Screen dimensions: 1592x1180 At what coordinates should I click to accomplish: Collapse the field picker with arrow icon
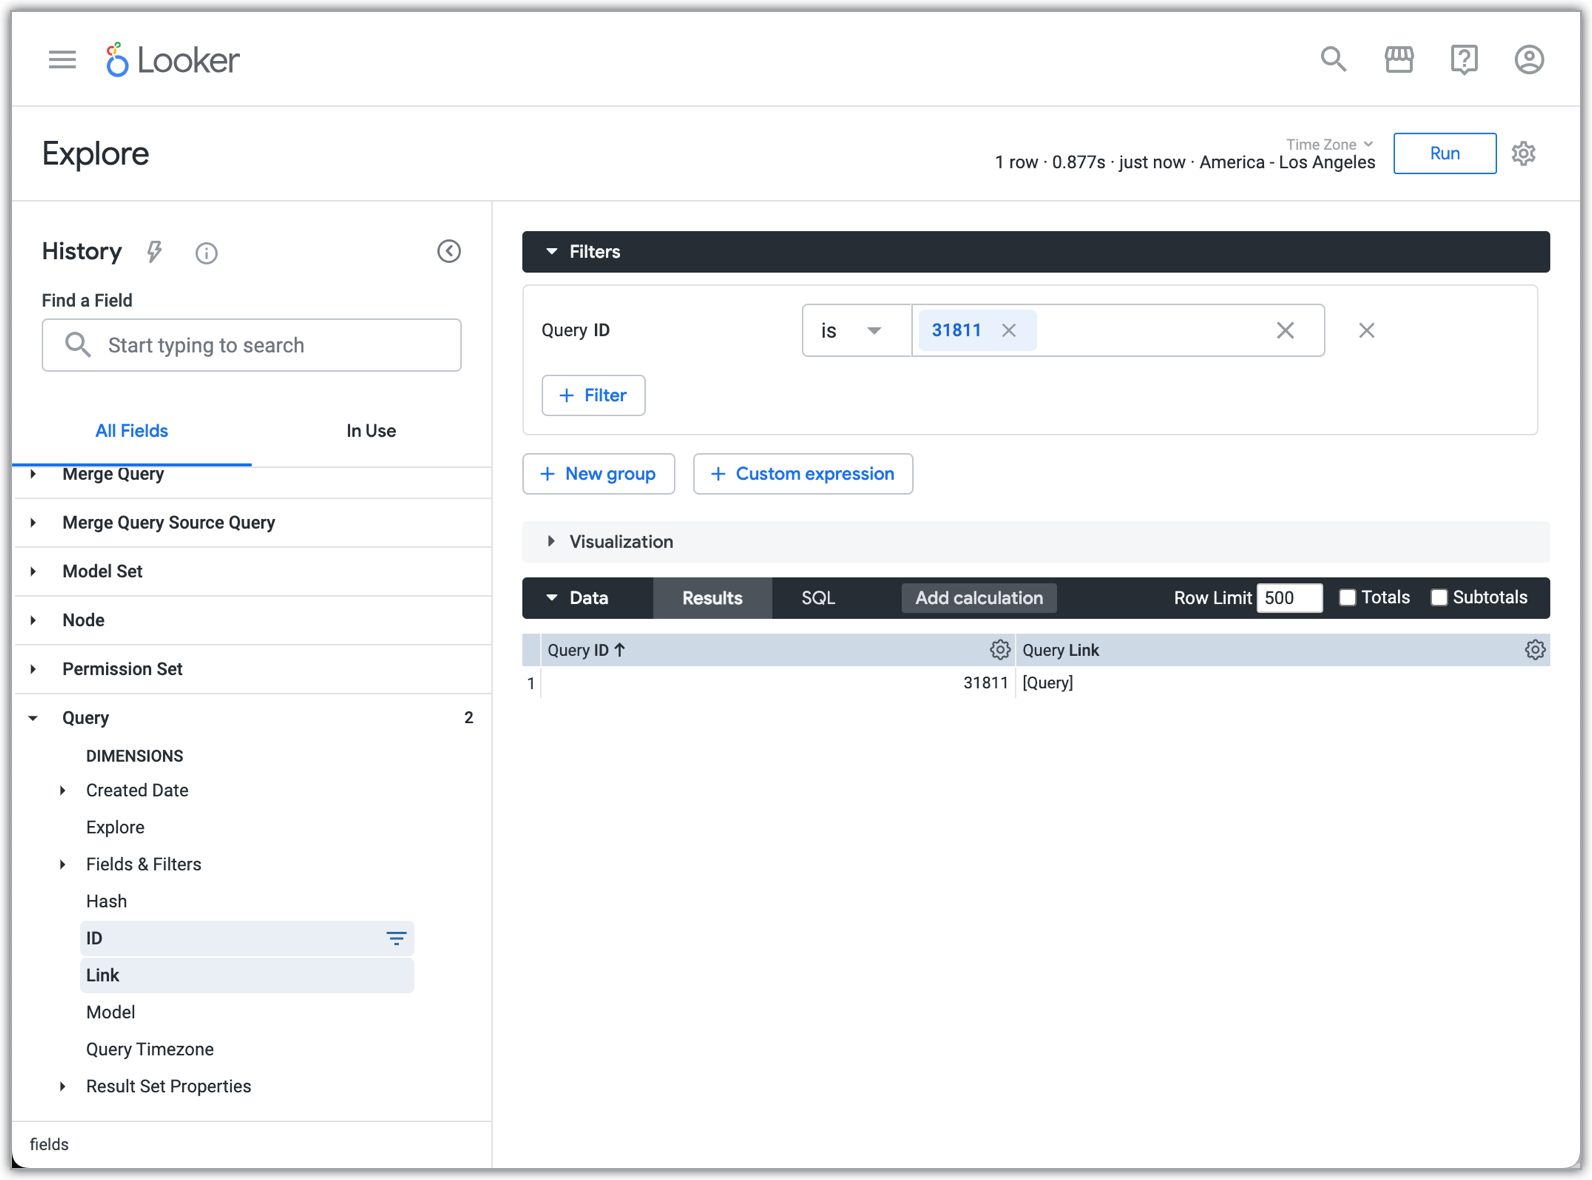[x=449, y=252]
